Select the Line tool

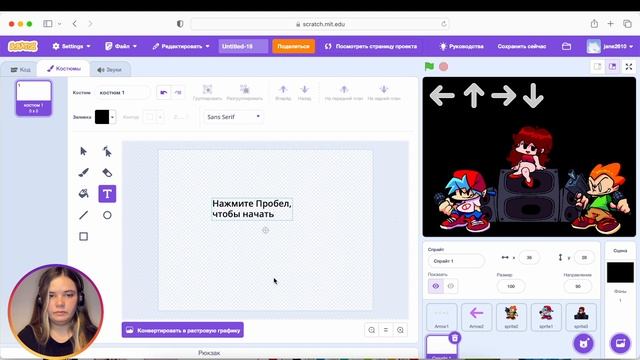click(83, 215)
